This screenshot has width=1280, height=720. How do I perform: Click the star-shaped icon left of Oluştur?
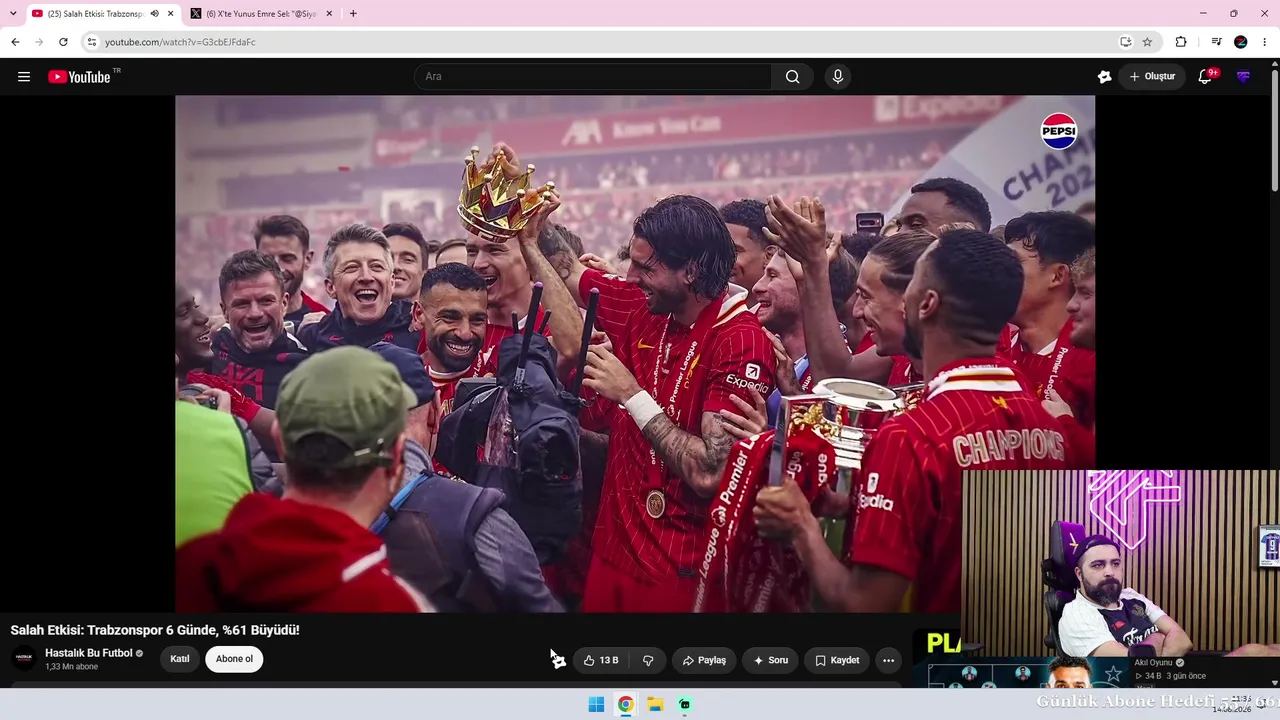click(1104, 77)
